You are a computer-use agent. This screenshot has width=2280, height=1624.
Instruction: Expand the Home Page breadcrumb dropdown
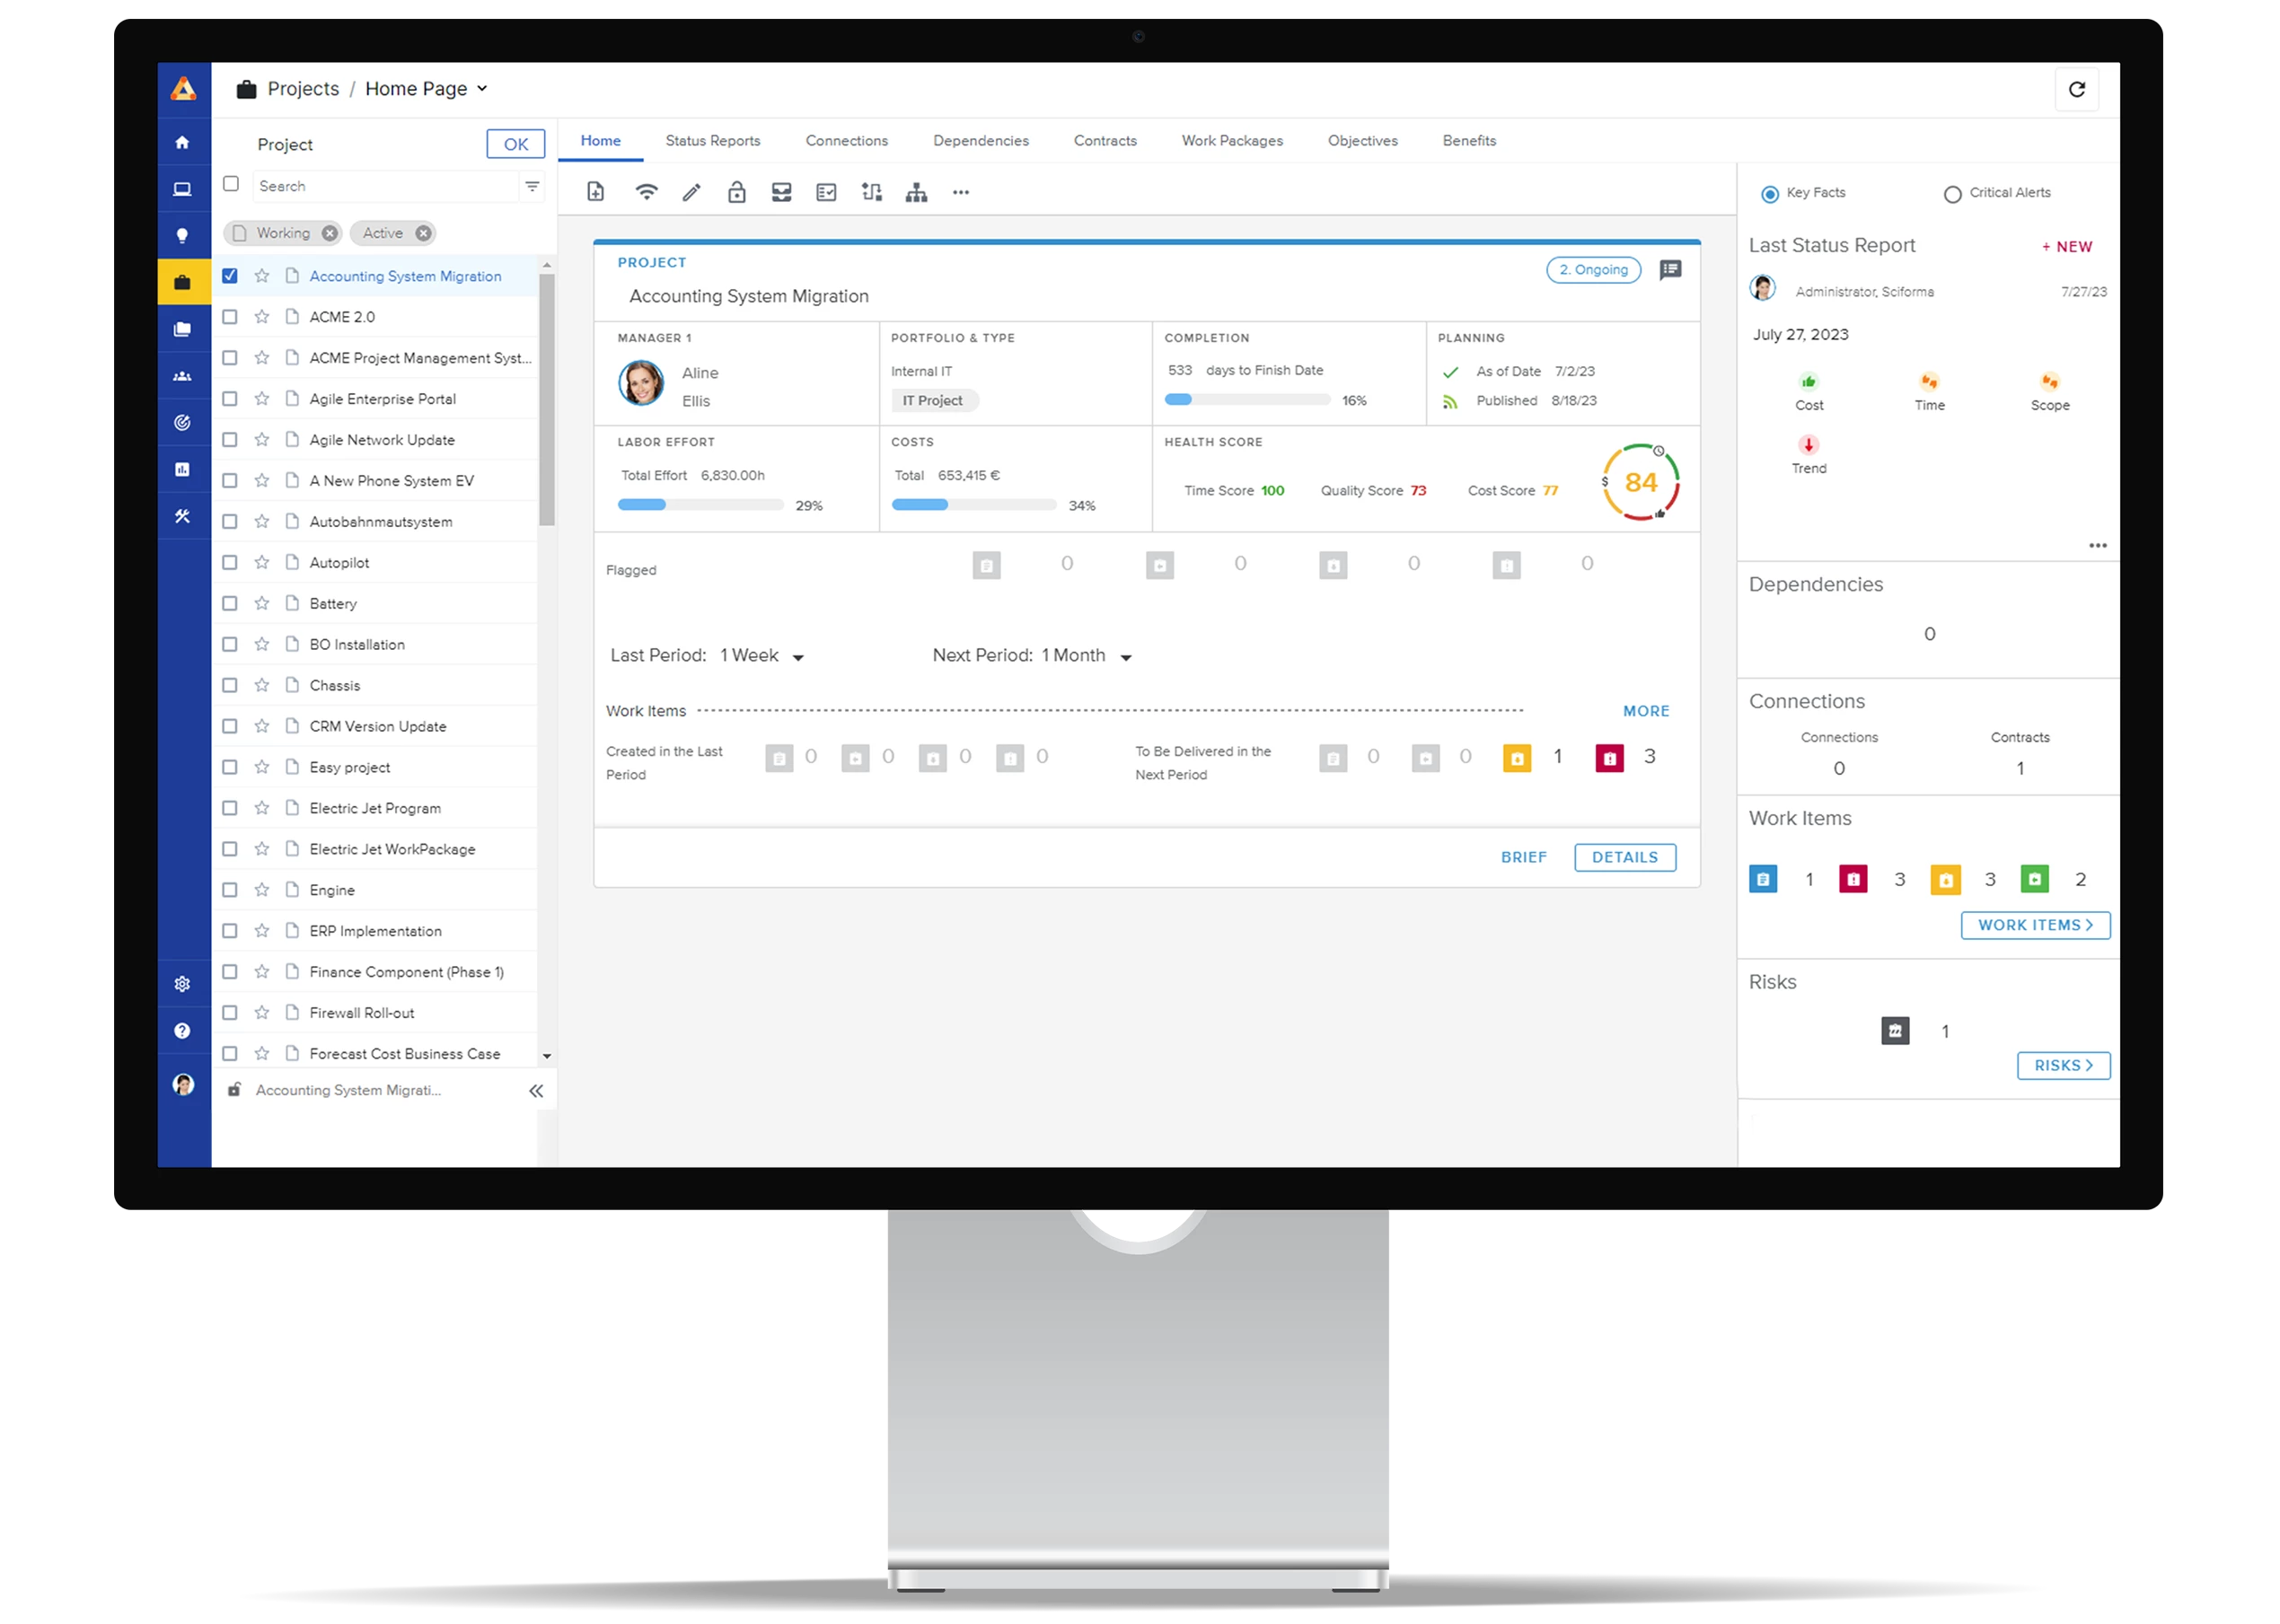pyautogui.click(x=482, y=89)
